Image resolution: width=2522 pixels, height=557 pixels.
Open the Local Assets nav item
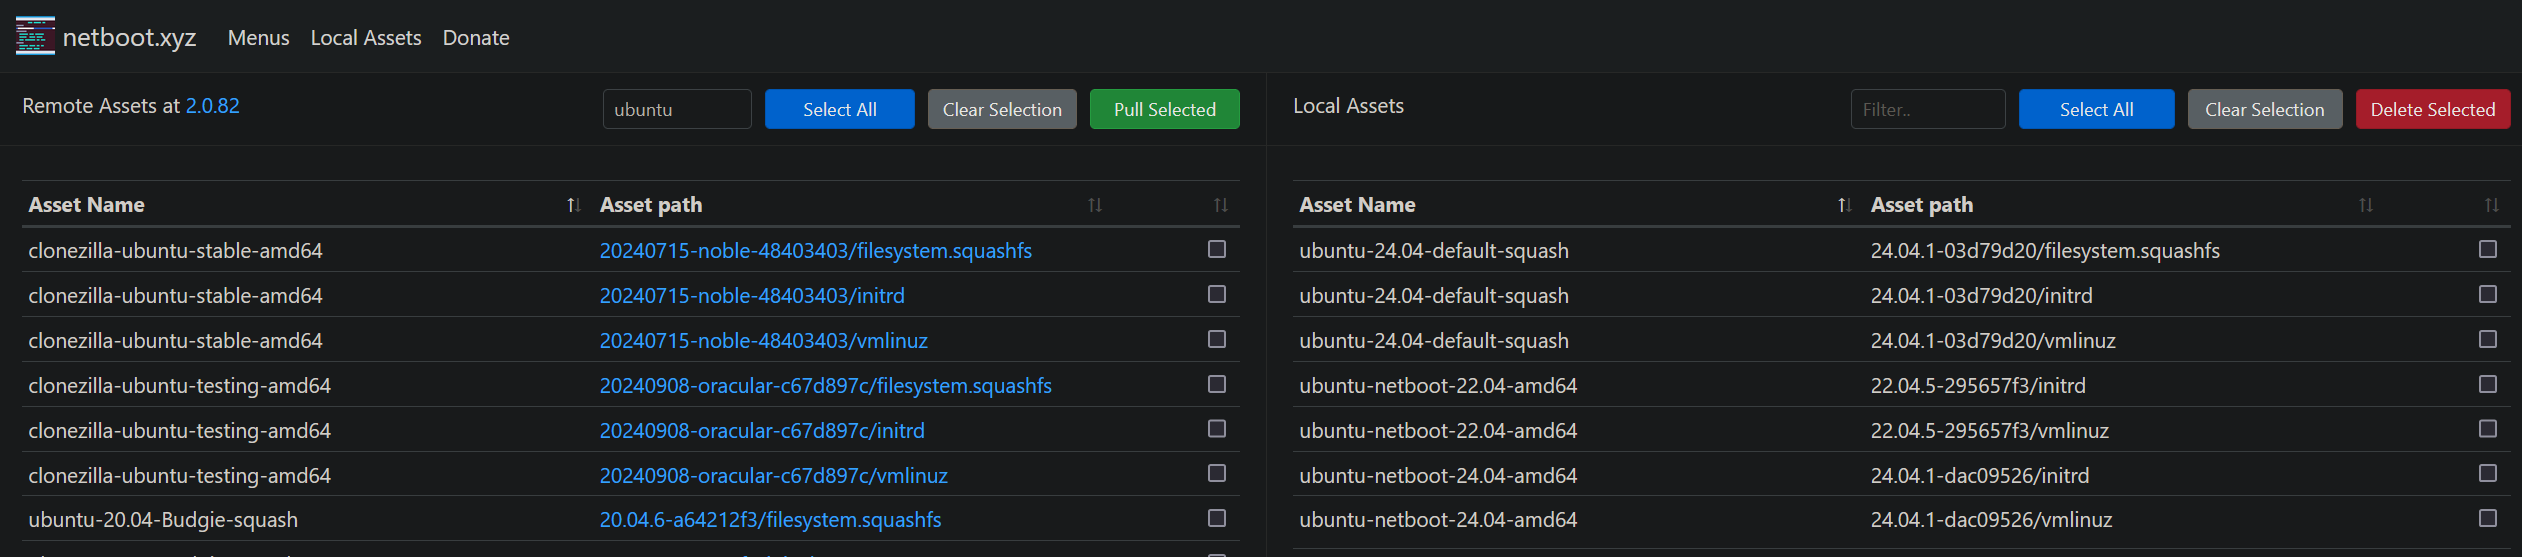click(366, 38)
